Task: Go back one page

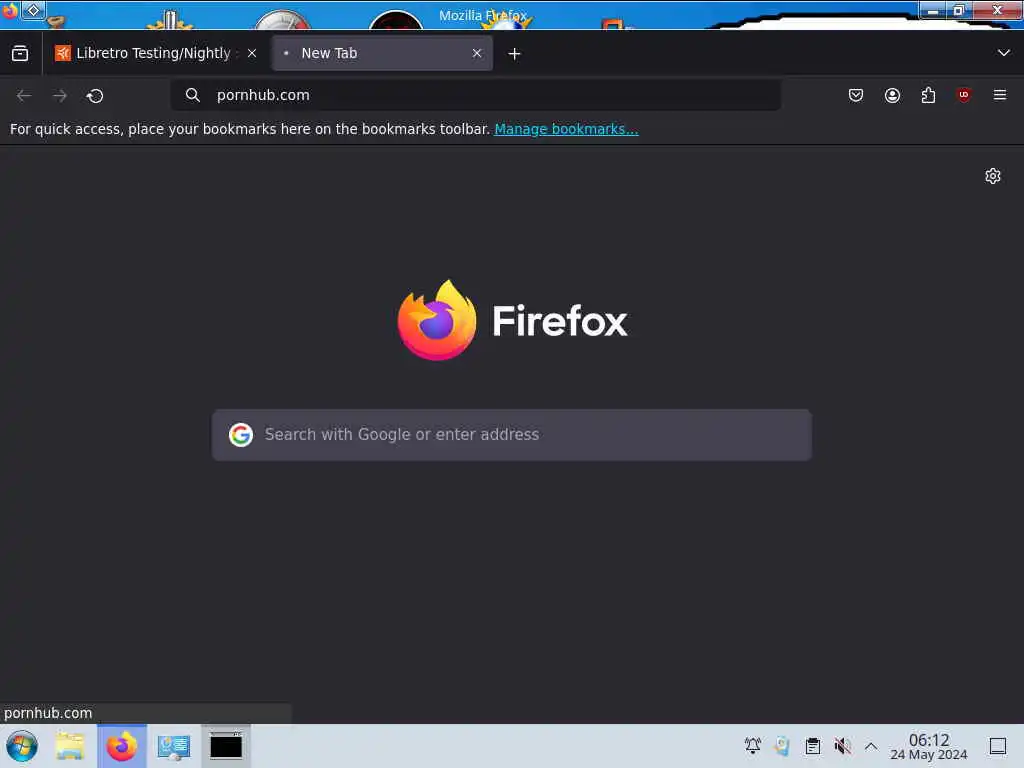Action: (x=24, y=95)
